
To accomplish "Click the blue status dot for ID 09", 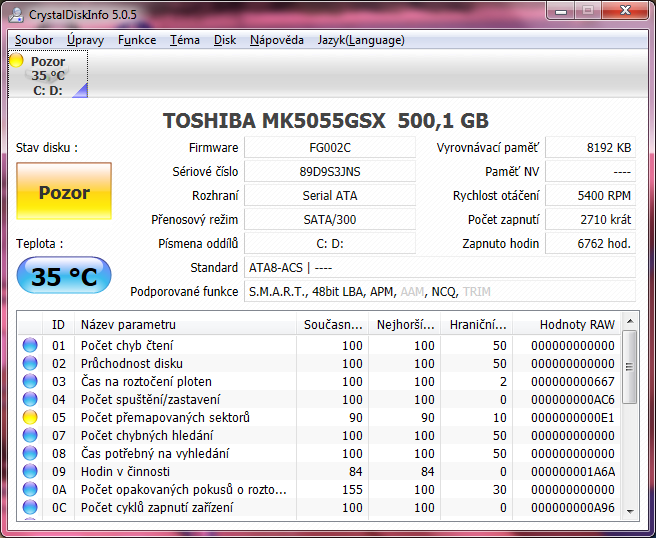I will pyautogui.click(x=30, y=471).
